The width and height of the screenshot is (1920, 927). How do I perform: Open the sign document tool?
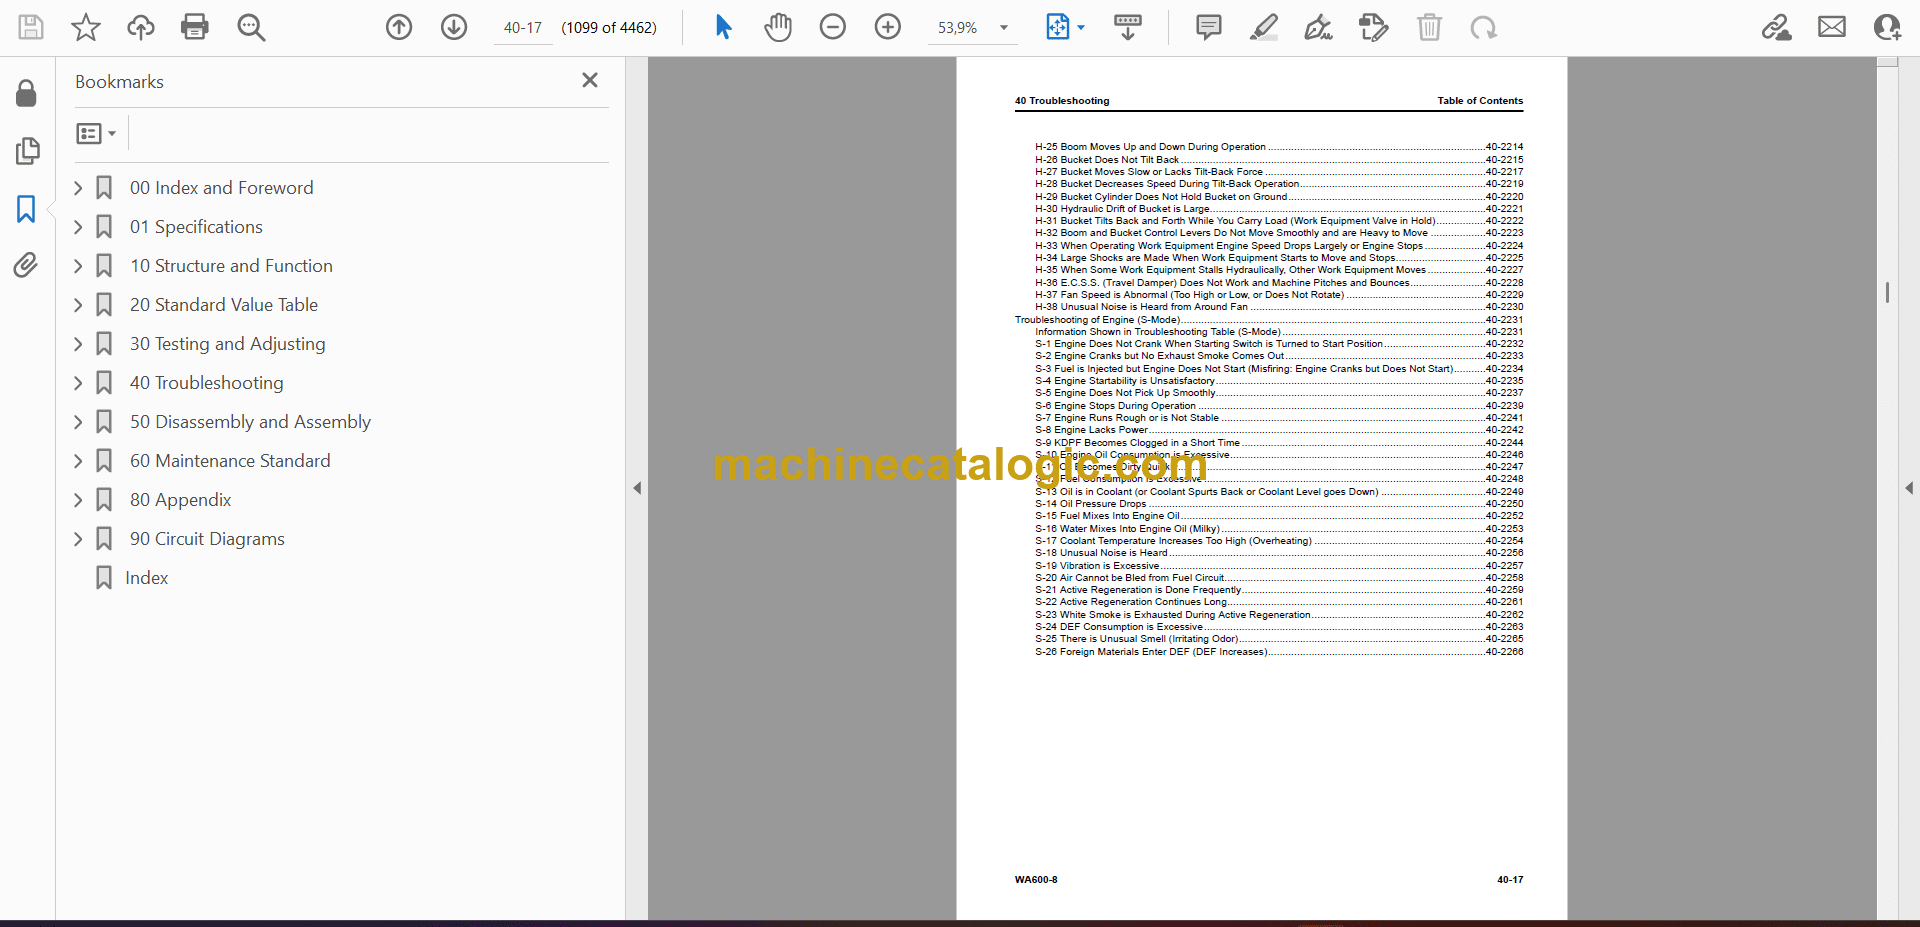click(x=1319, y=27)
